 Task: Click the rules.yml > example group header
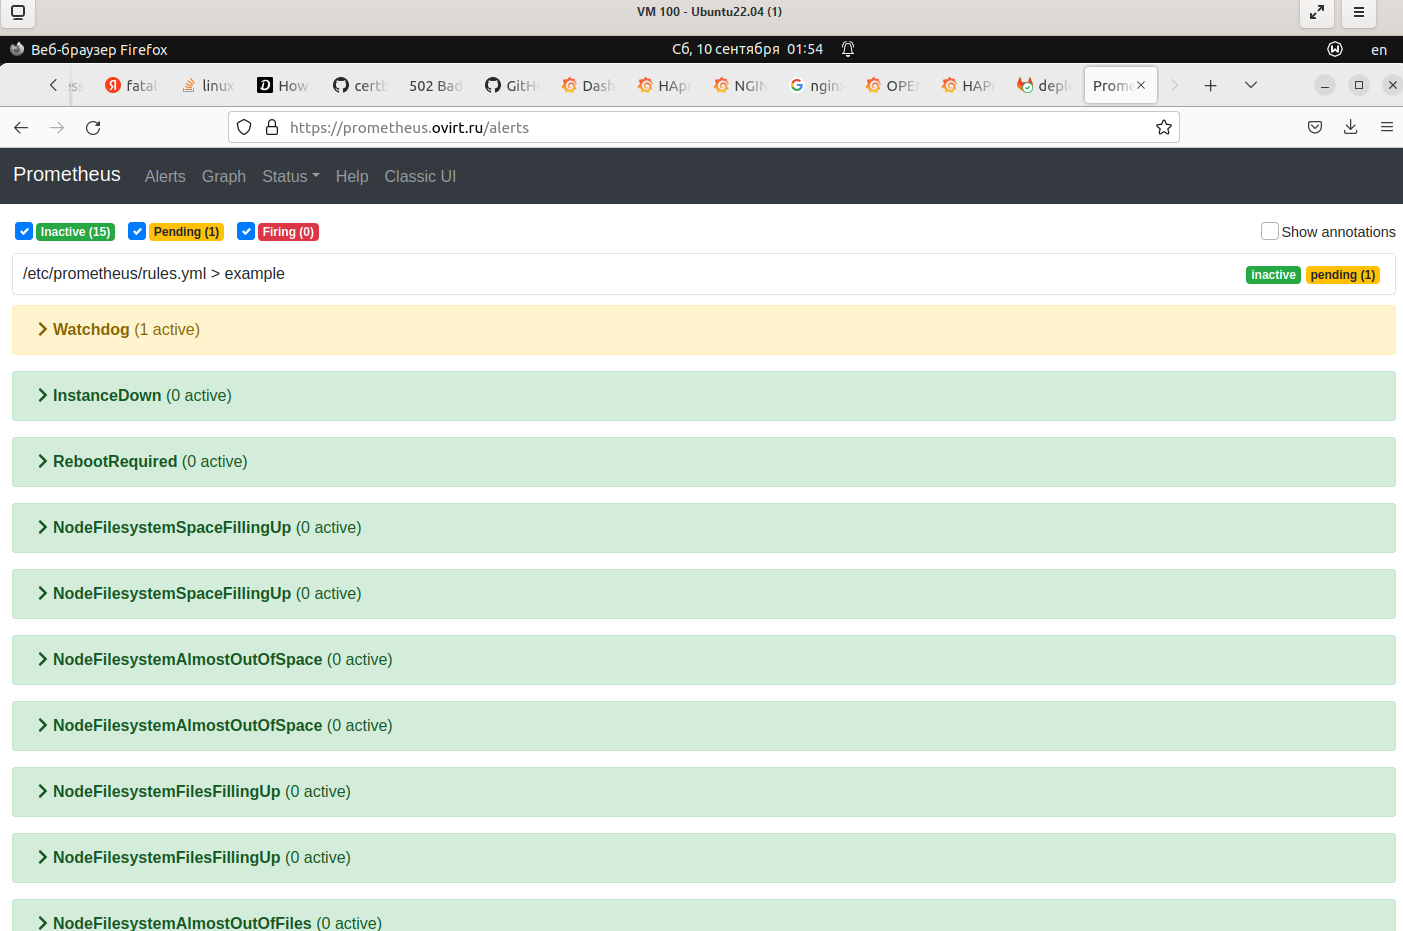(x=704, y=274)
